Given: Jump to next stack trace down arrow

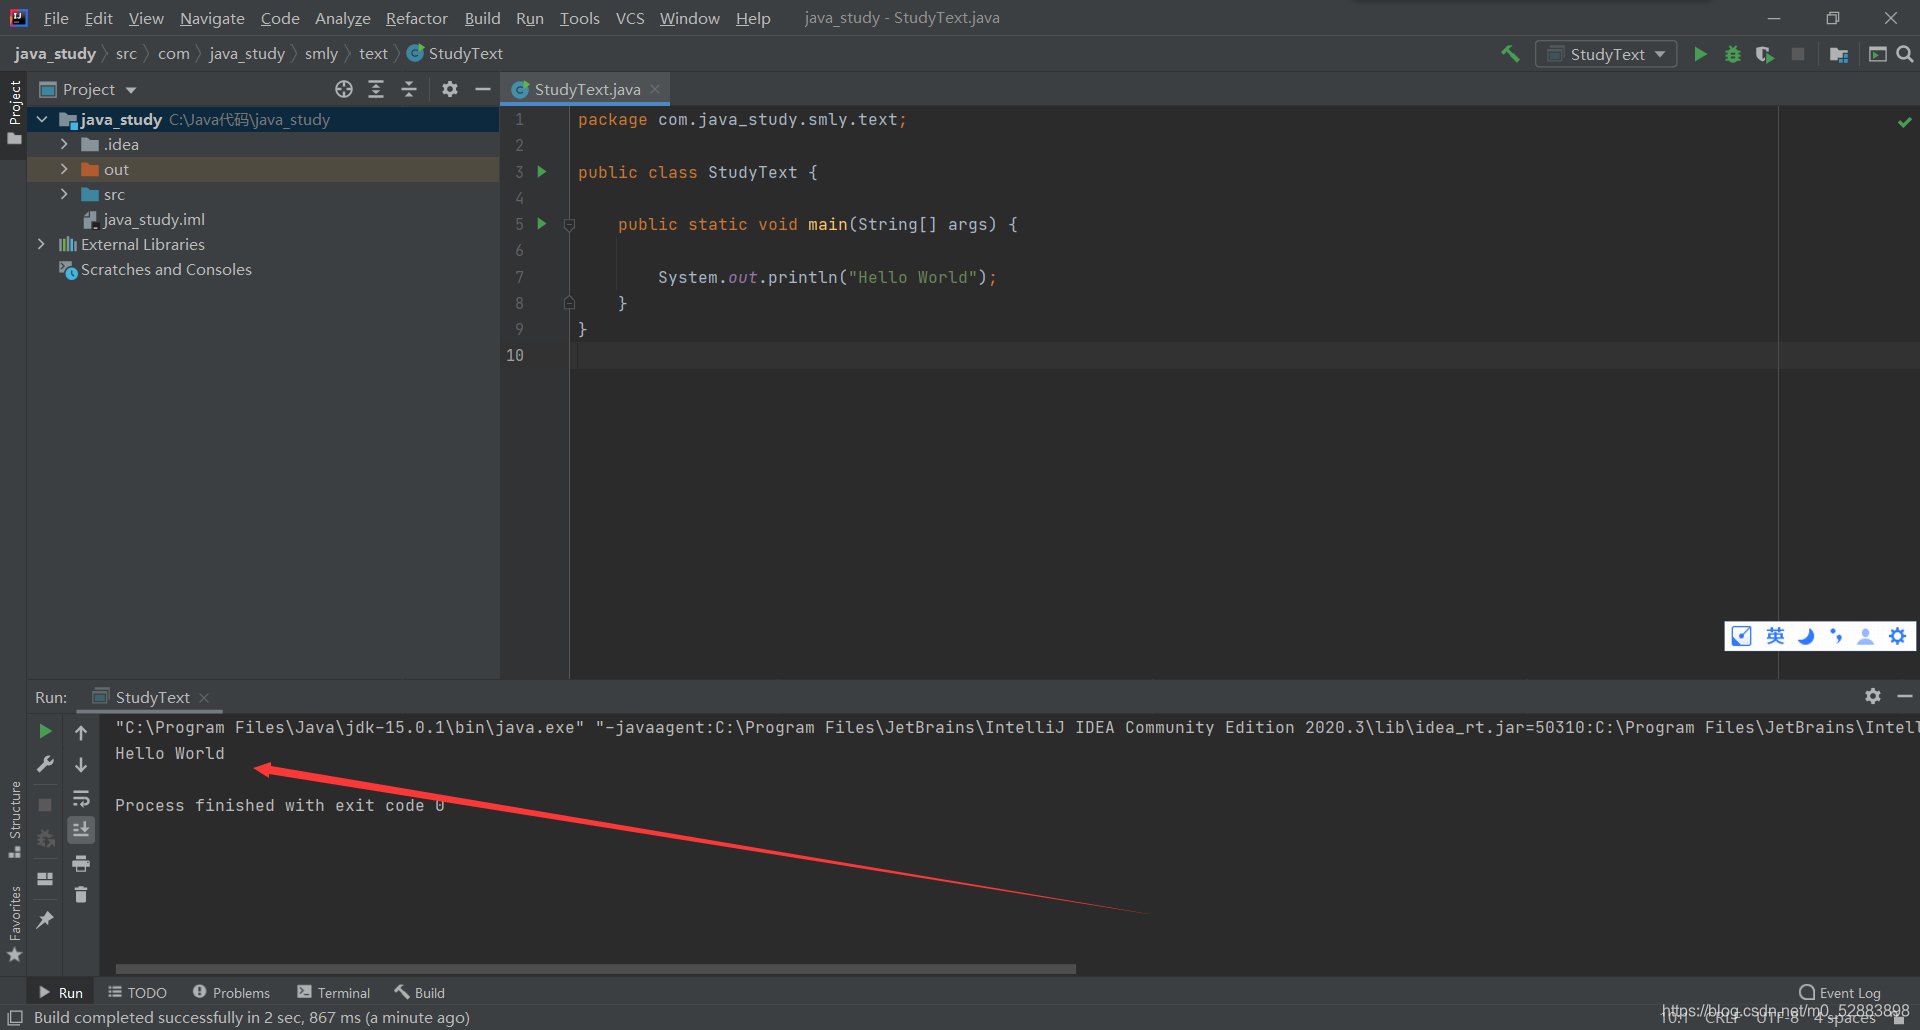Looking at the screenshot, I should [81, 764].
